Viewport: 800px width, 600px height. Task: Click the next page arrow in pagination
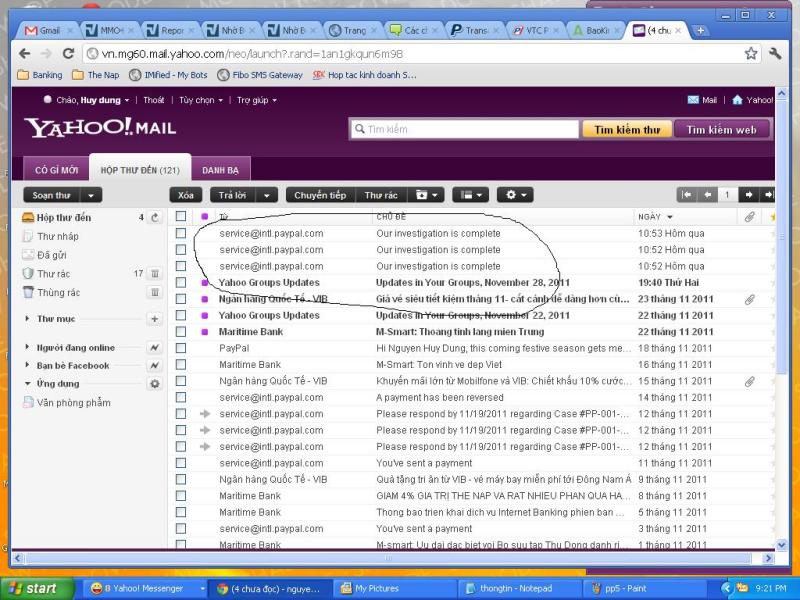[748, 195]
